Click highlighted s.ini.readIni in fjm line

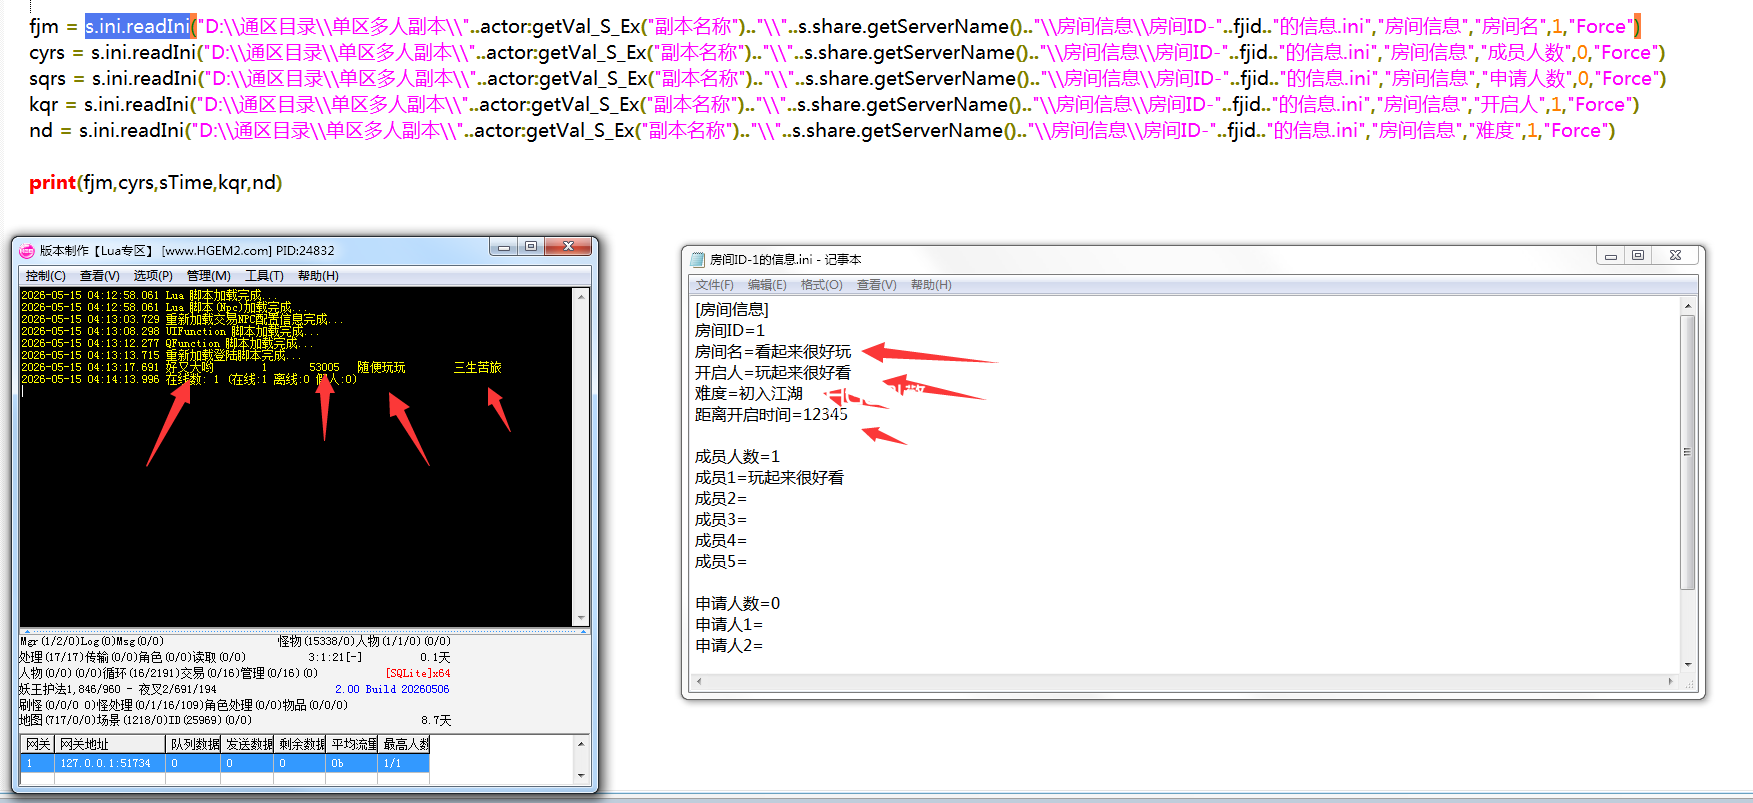137,27
